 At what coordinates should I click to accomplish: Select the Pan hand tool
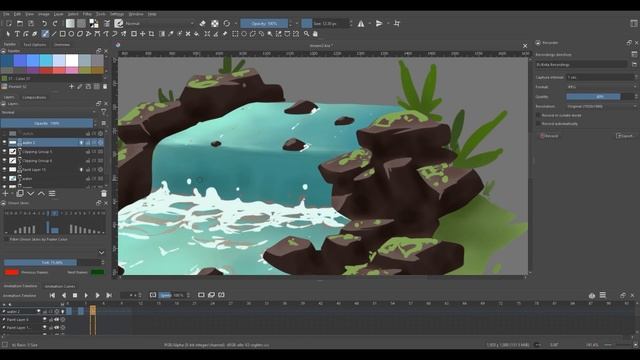click(315, 34)
